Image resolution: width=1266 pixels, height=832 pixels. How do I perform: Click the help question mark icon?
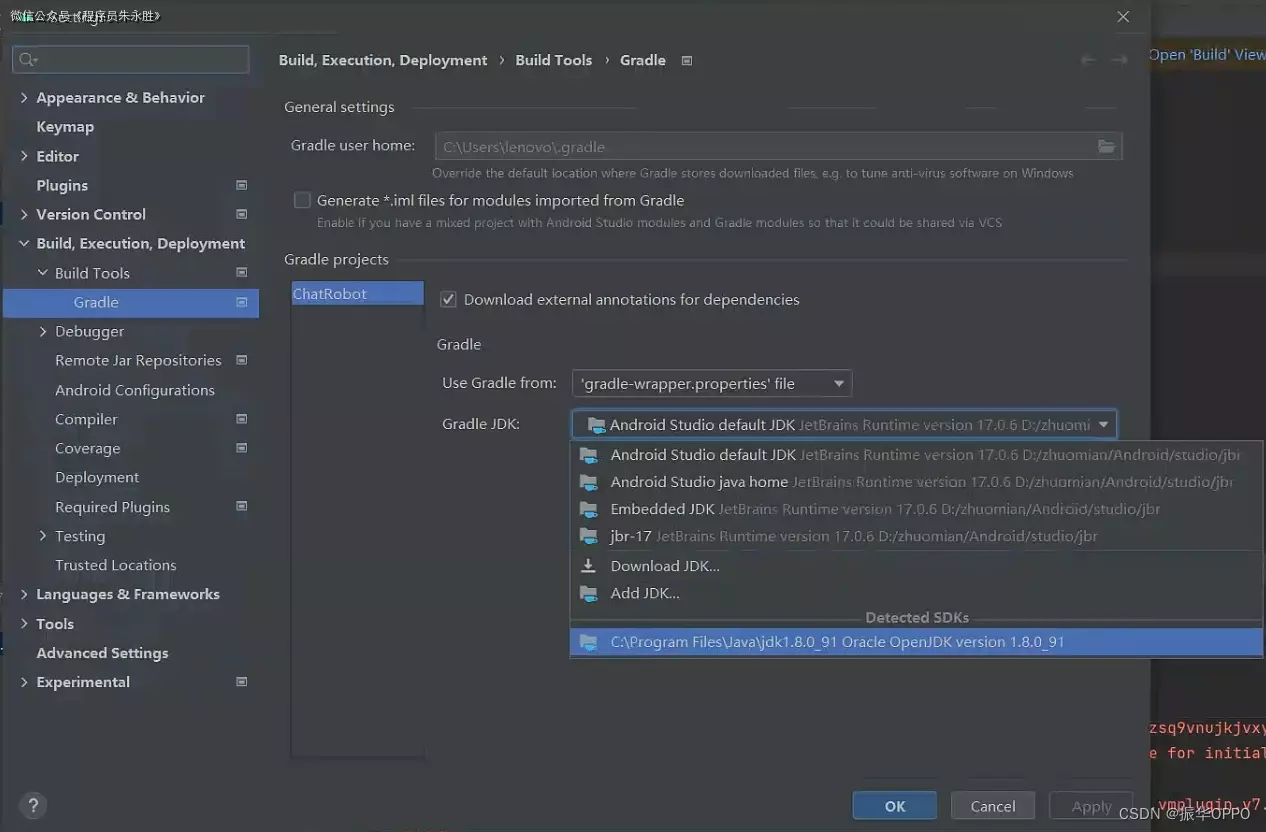coord(33,806)
